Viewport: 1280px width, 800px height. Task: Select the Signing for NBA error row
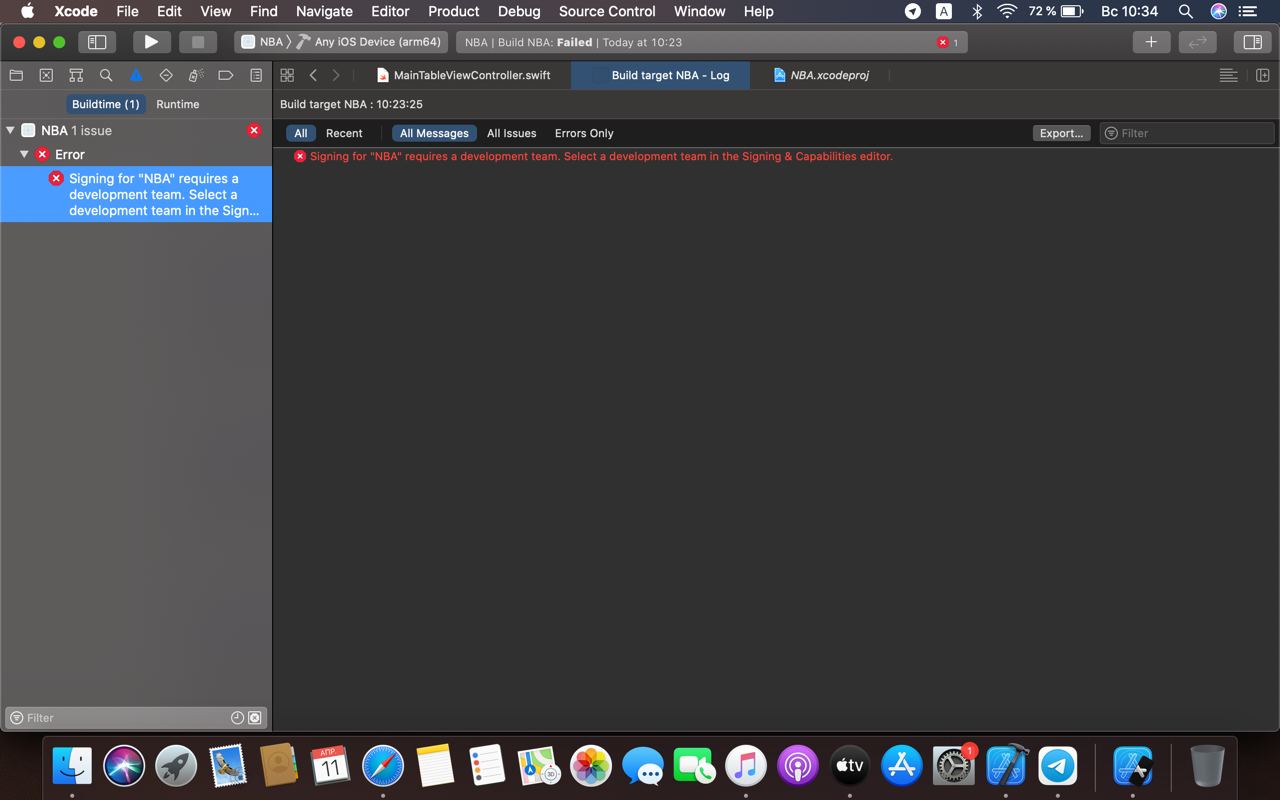136,194
